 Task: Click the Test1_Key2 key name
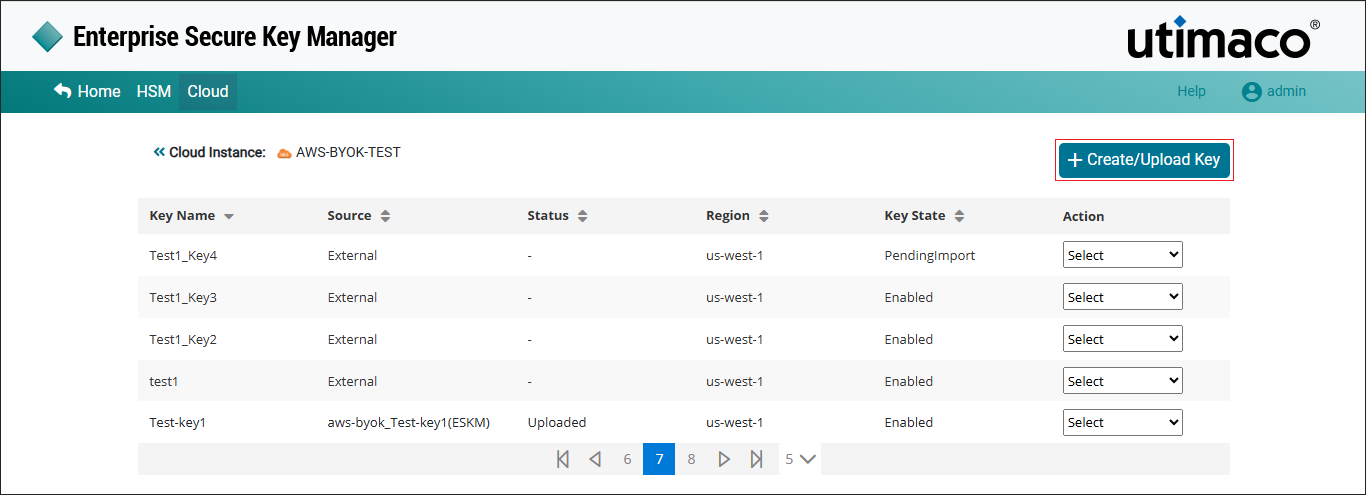(x=183, y=339)
